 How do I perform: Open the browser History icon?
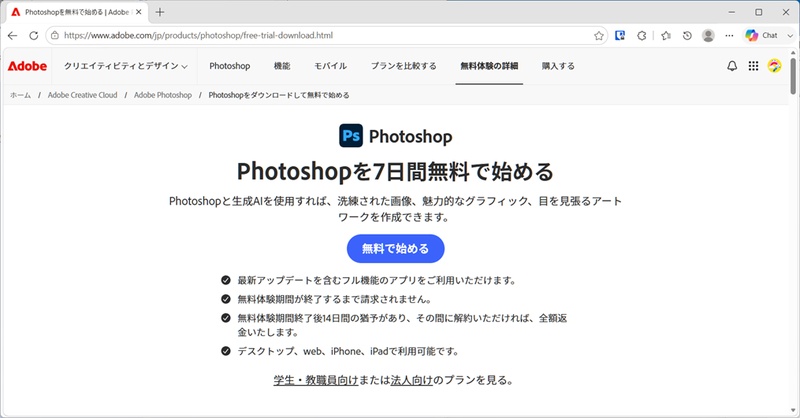[x=687, y=36]
